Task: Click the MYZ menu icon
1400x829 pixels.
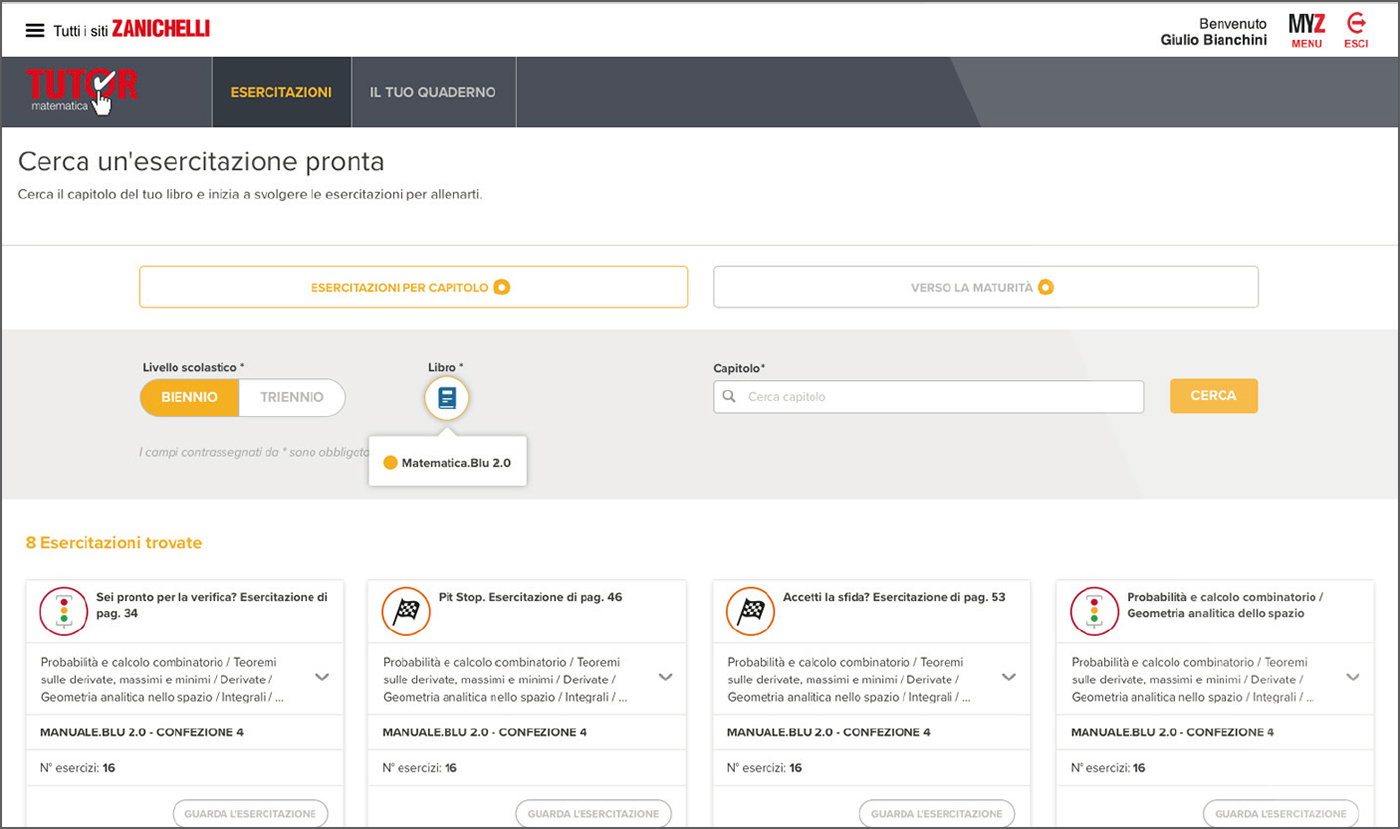Action: point(1306,30)
